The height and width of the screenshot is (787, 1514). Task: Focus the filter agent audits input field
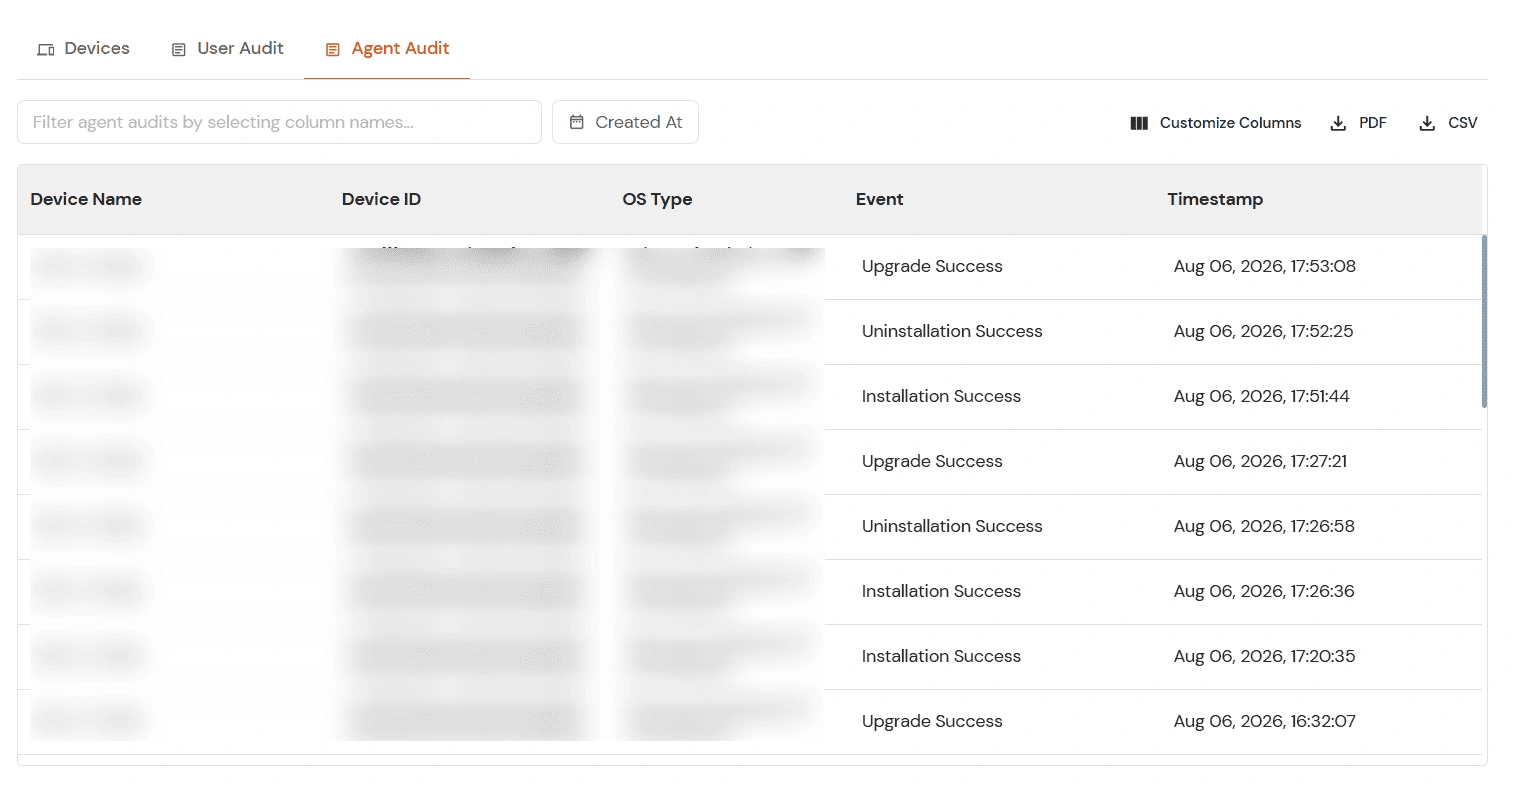(x=279, y=122)
